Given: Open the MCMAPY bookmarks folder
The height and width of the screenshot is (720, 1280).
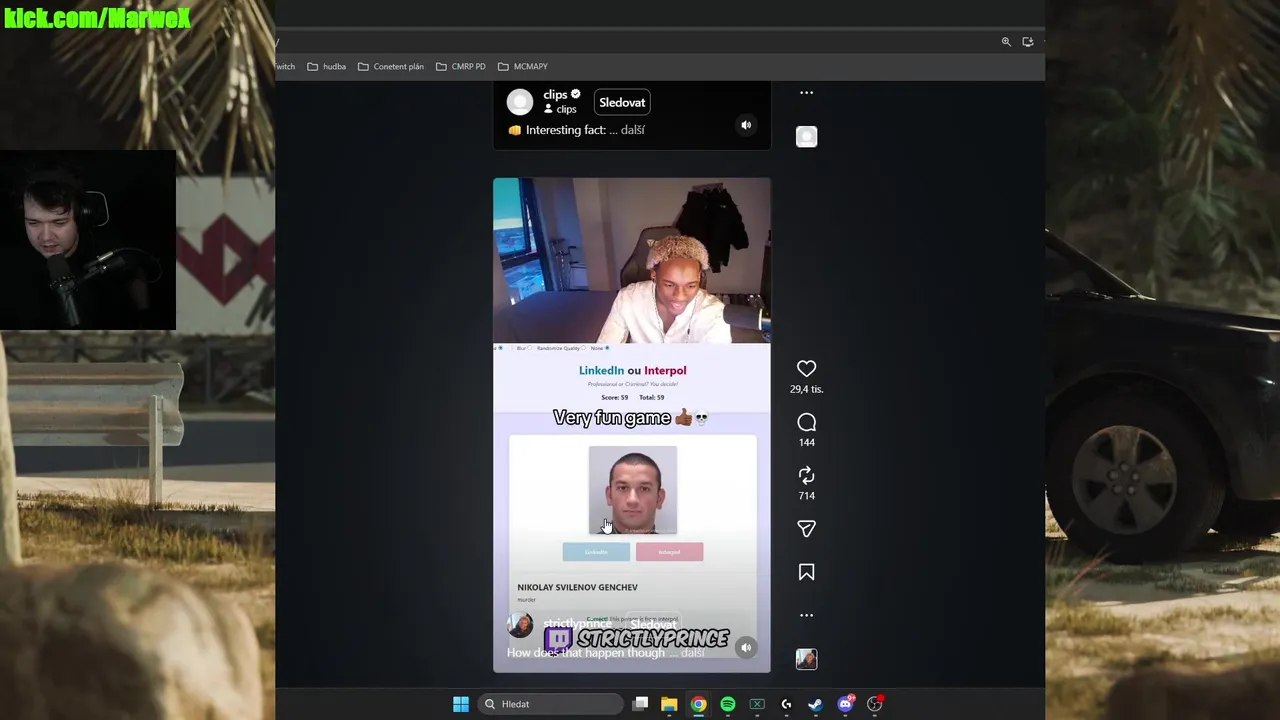Looking at the screenshot, I should pyautogui.click(x=523, y=67).
